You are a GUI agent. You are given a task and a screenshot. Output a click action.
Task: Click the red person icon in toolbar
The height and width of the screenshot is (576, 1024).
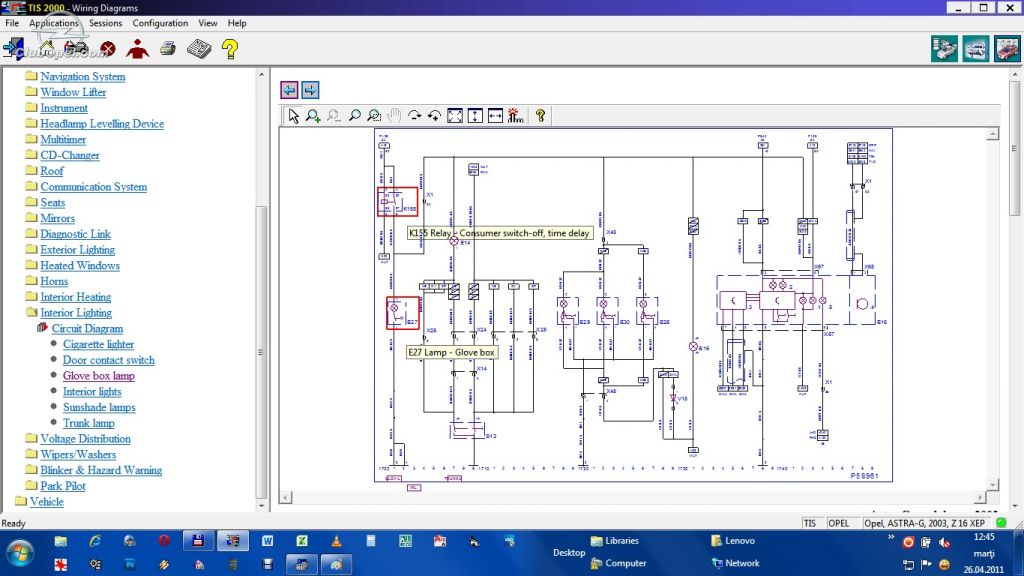click(137, 49)
